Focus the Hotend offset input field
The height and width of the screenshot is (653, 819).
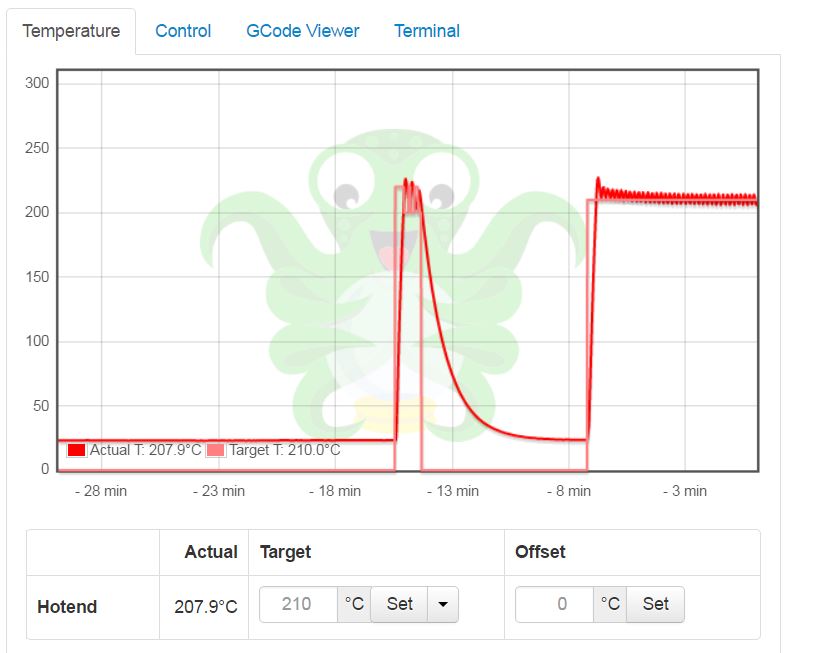(554, 604)
